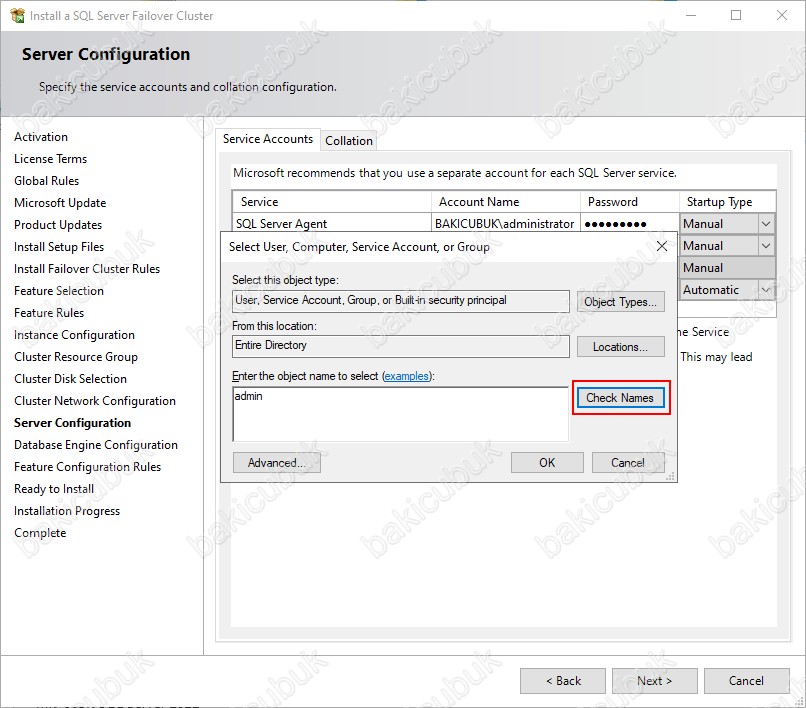The height and width of the screenshot is (708, 806).
Task: Open the examples hyperlink
Action: tap(407, 376)
